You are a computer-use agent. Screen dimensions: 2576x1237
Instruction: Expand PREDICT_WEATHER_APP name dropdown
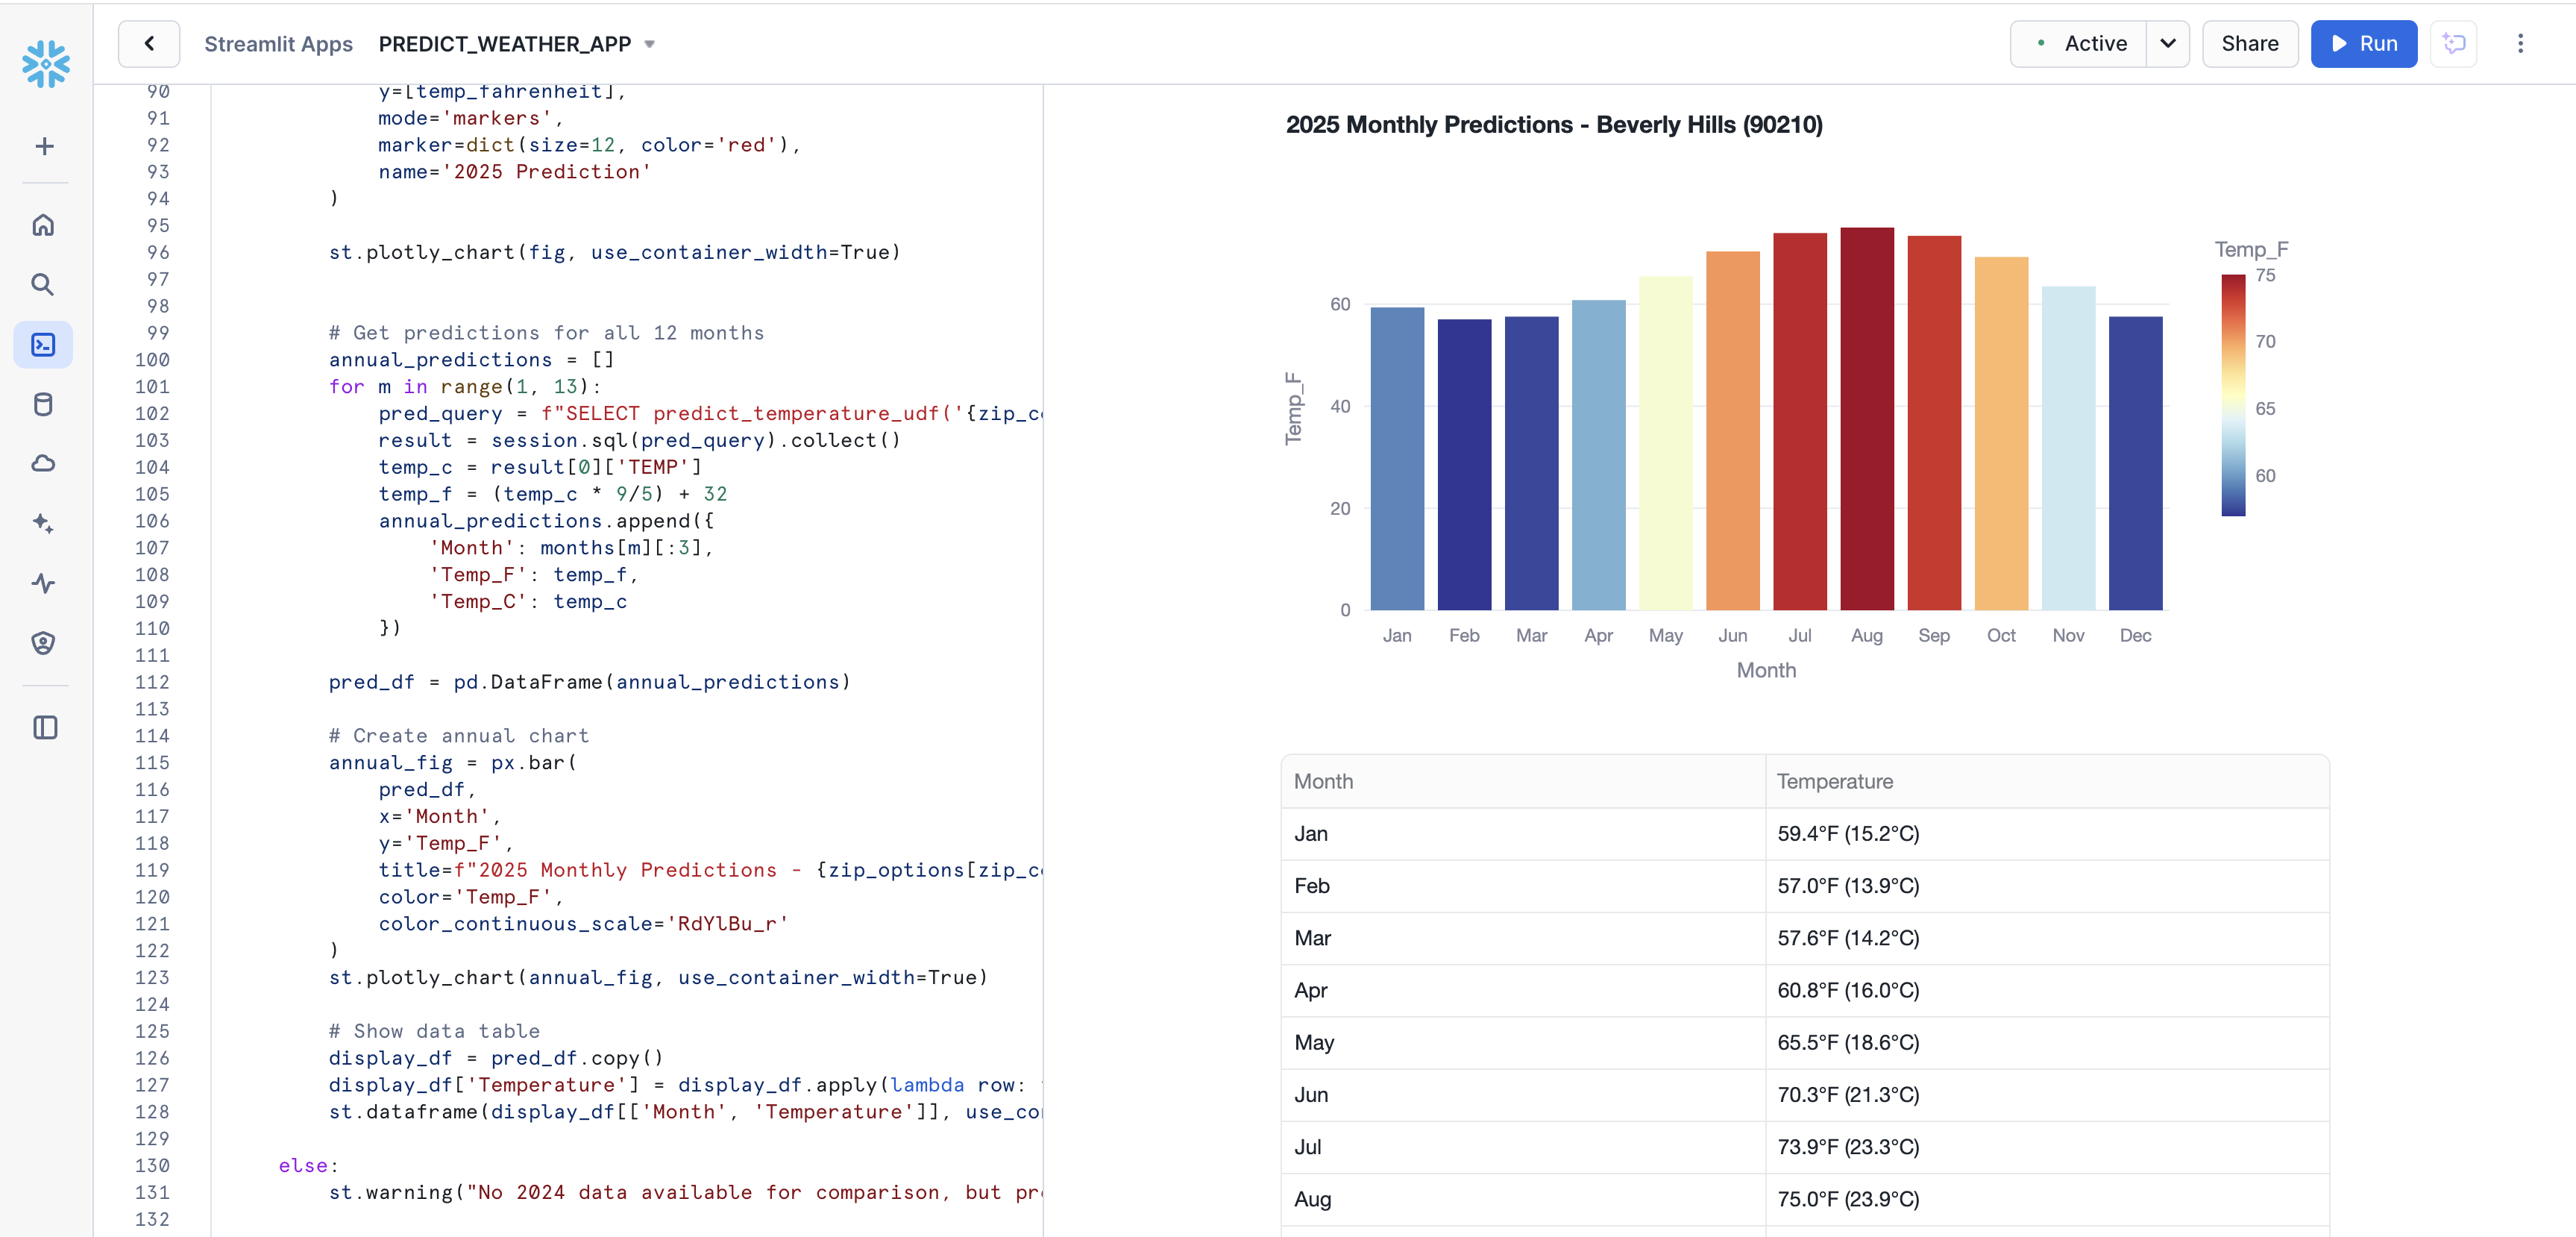point(650,44)
